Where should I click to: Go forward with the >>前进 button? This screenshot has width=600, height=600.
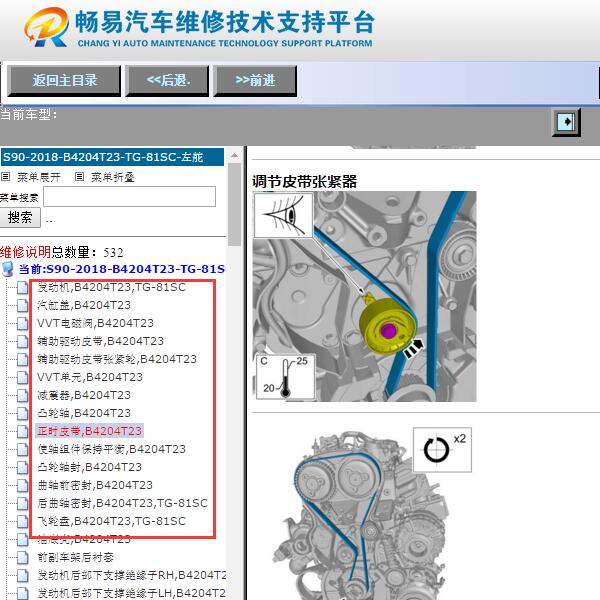tap(255, 81)
